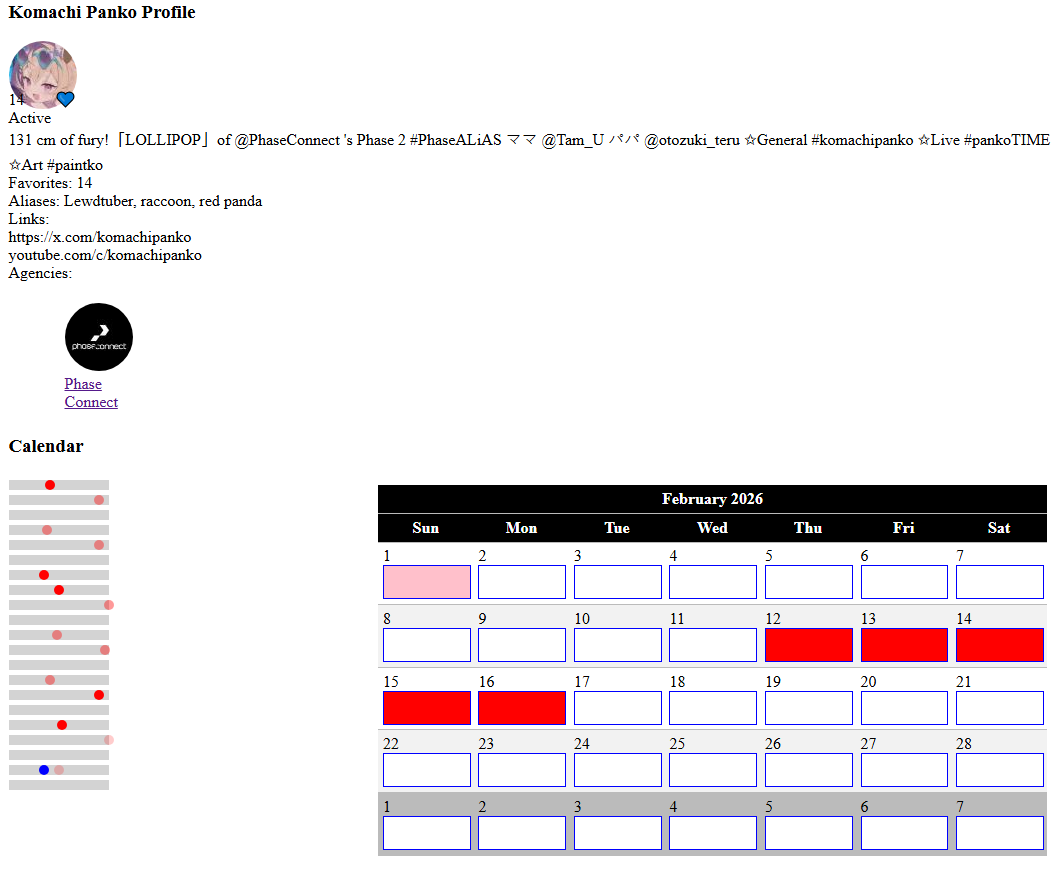The width and height of the screenshot is (1061, 870).
Task: Select the February 26 calendar cell
Action: [809, 770]
